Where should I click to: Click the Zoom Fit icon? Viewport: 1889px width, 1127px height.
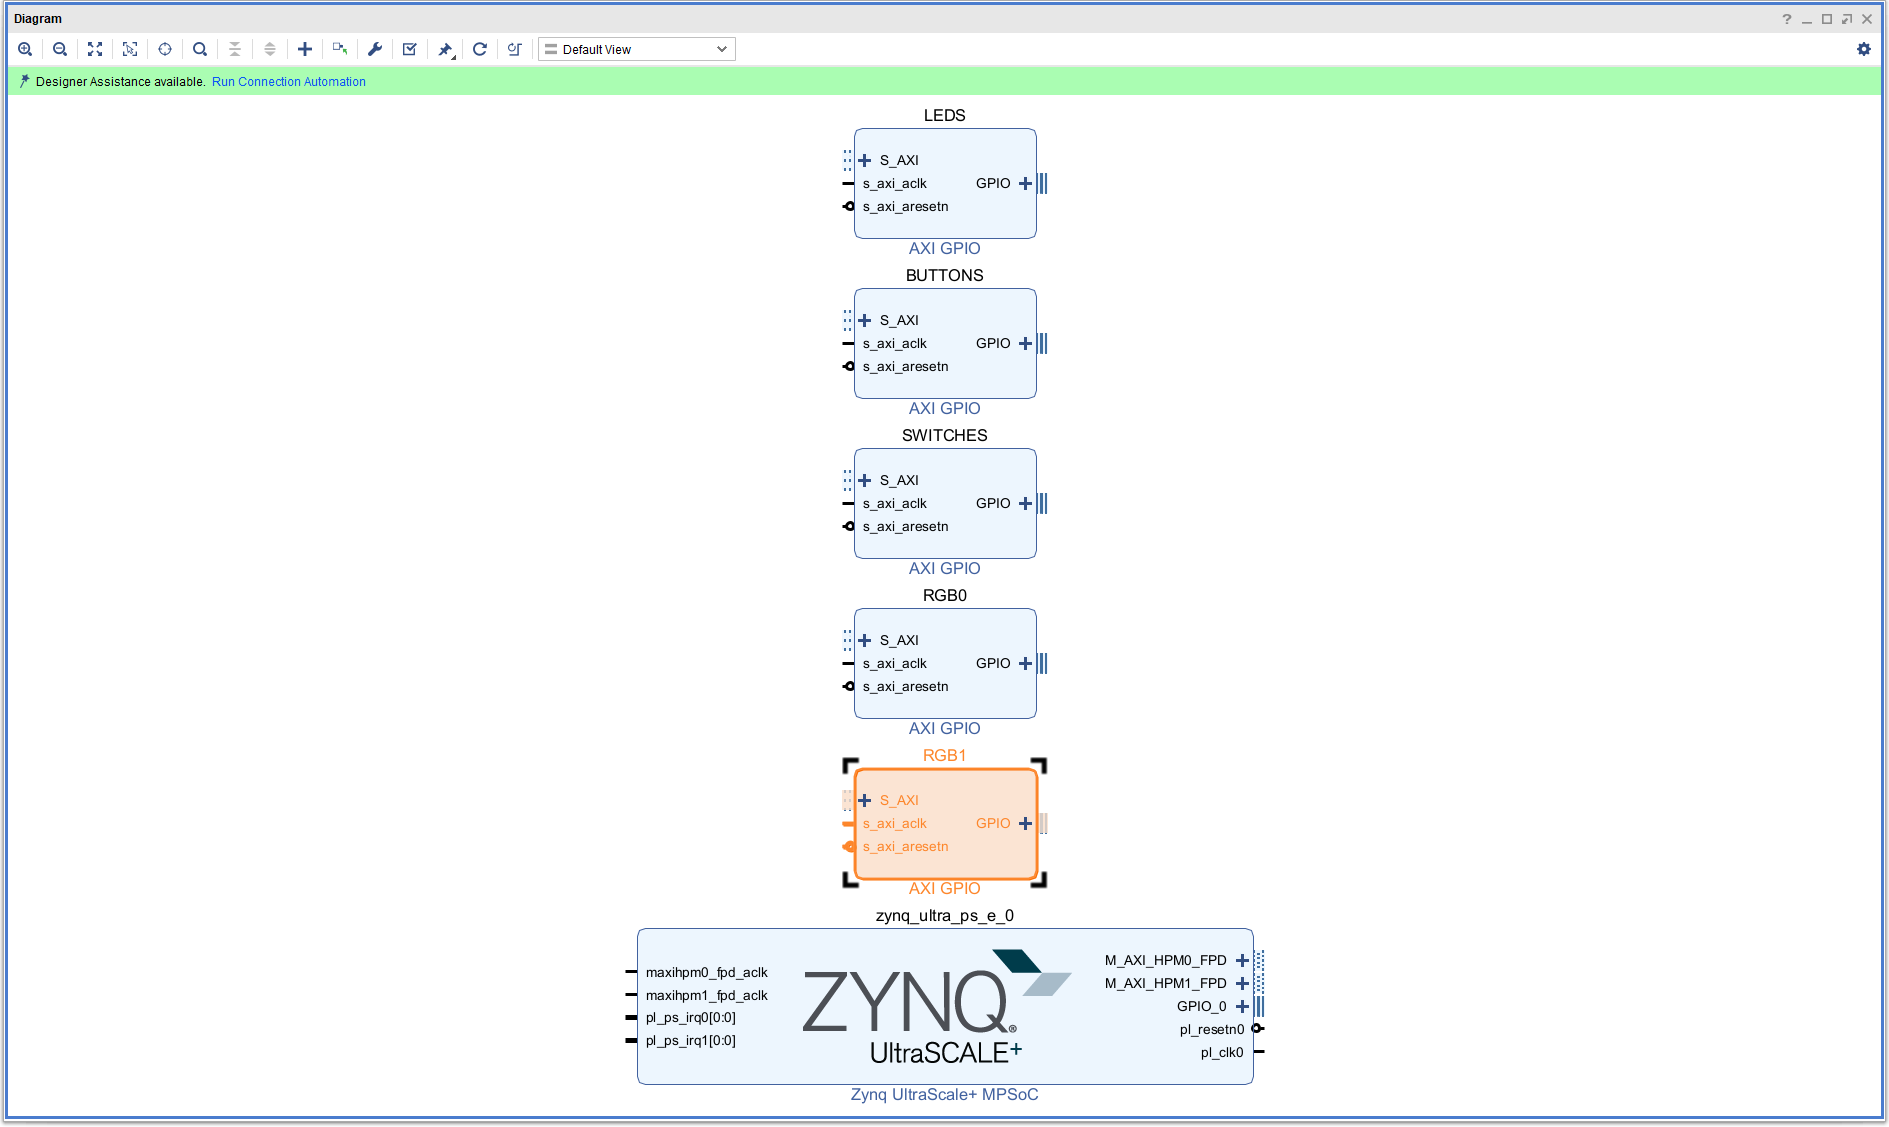click(x=95, y=49)
